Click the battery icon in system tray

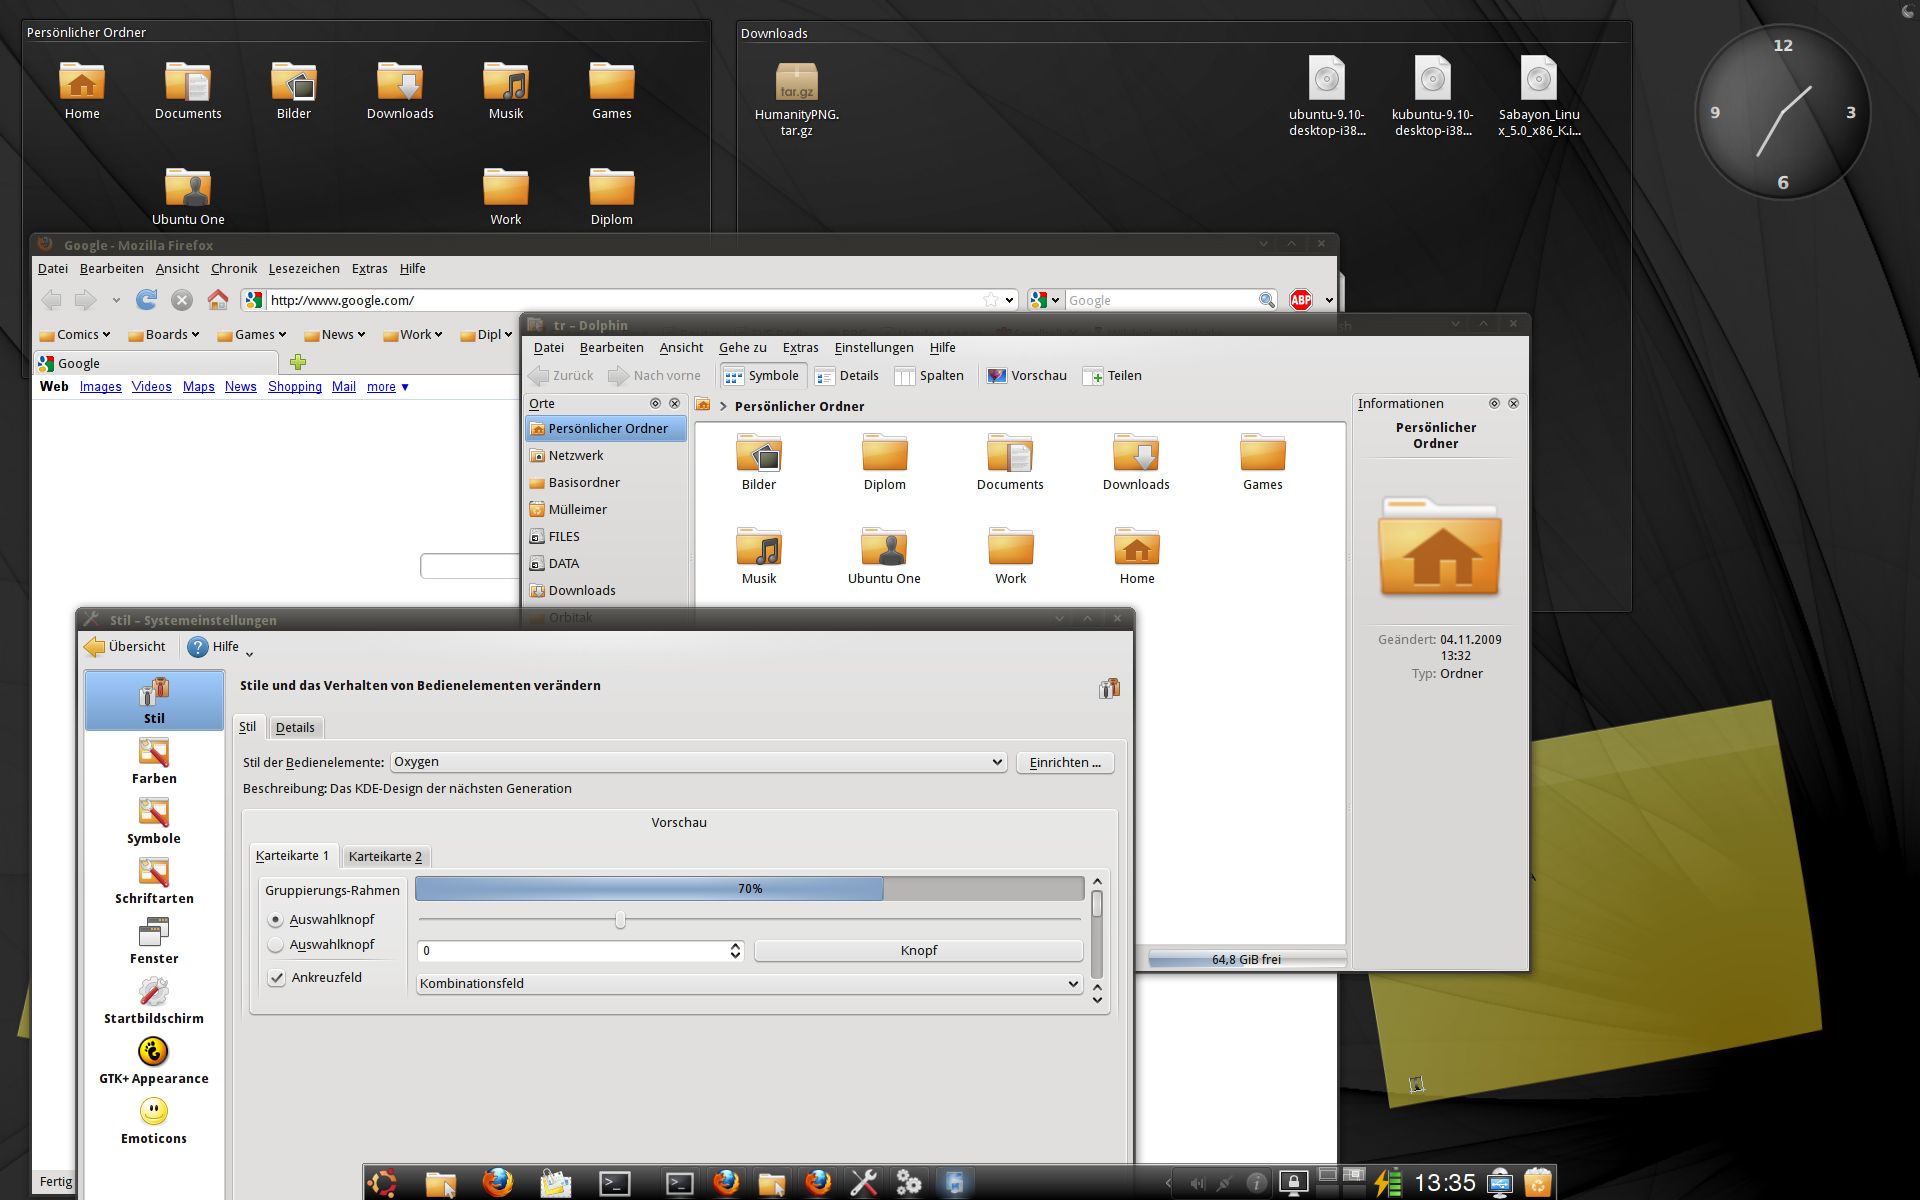(1387, 1183)
